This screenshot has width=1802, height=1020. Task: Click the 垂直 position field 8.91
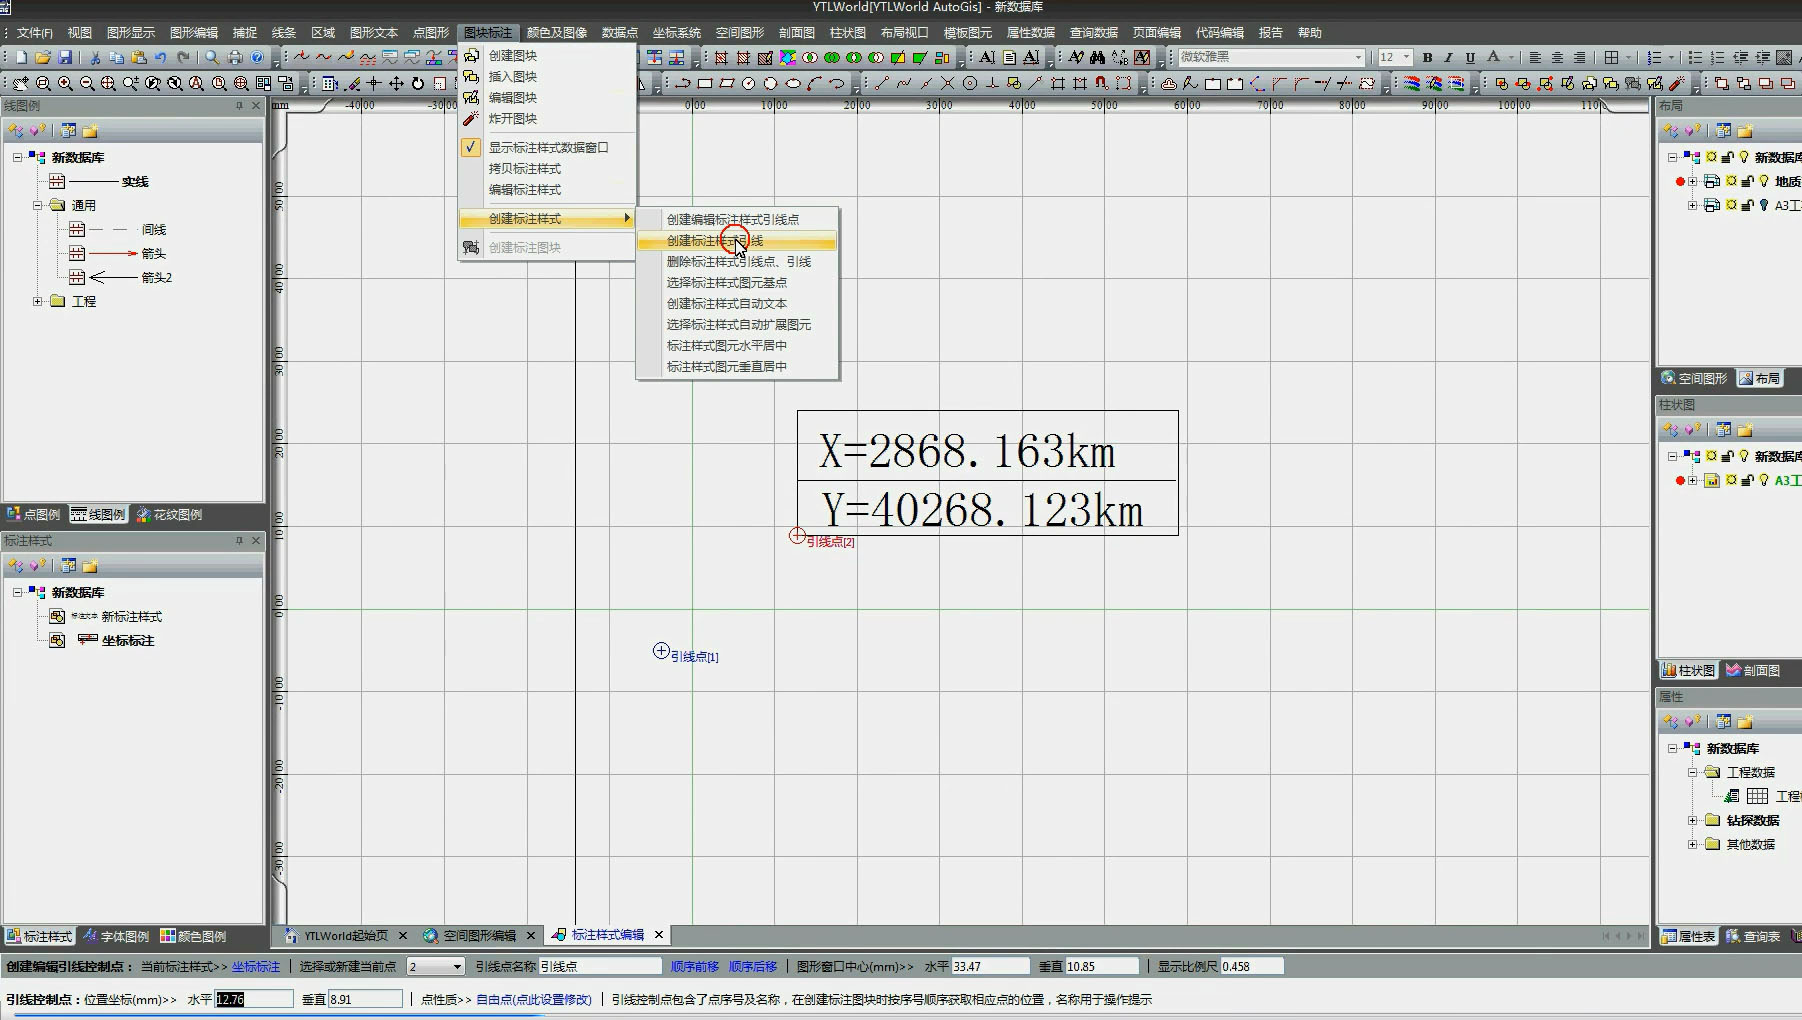pos(364,999)
